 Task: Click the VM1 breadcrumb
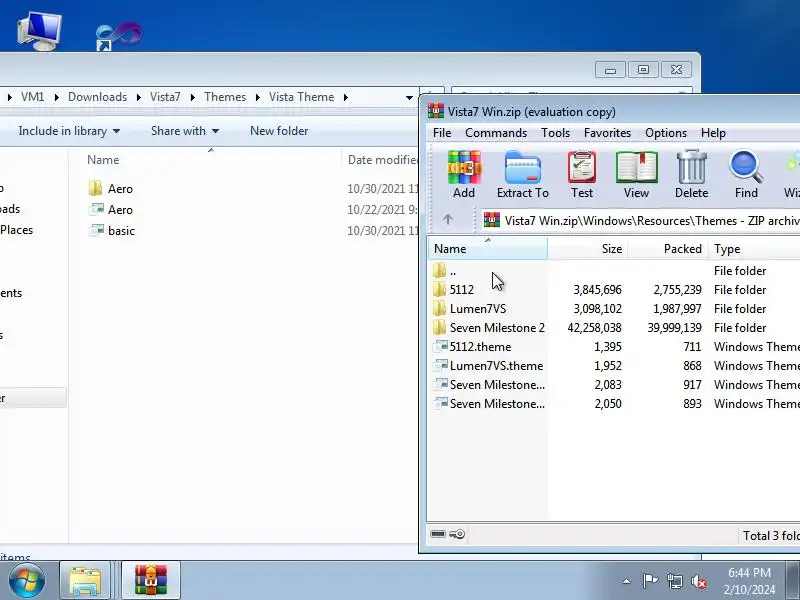[32, 97]
